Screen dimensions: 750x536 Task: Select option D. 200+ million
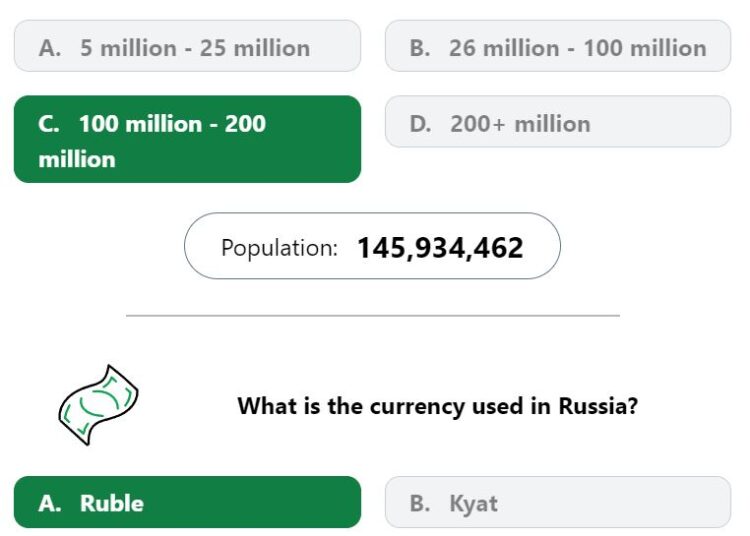[558, 121]
